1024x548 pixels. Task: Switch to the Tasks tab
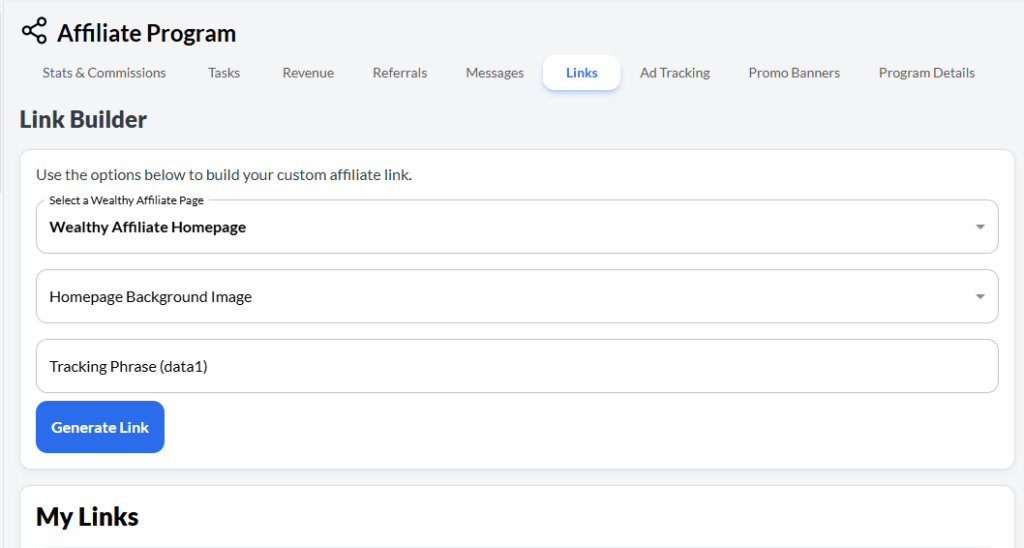(224, 73)
